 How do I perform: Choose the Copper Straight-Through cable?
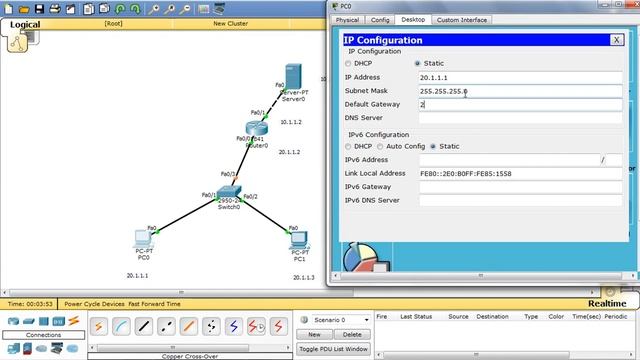pyautogui.click(x=144, y=327)
